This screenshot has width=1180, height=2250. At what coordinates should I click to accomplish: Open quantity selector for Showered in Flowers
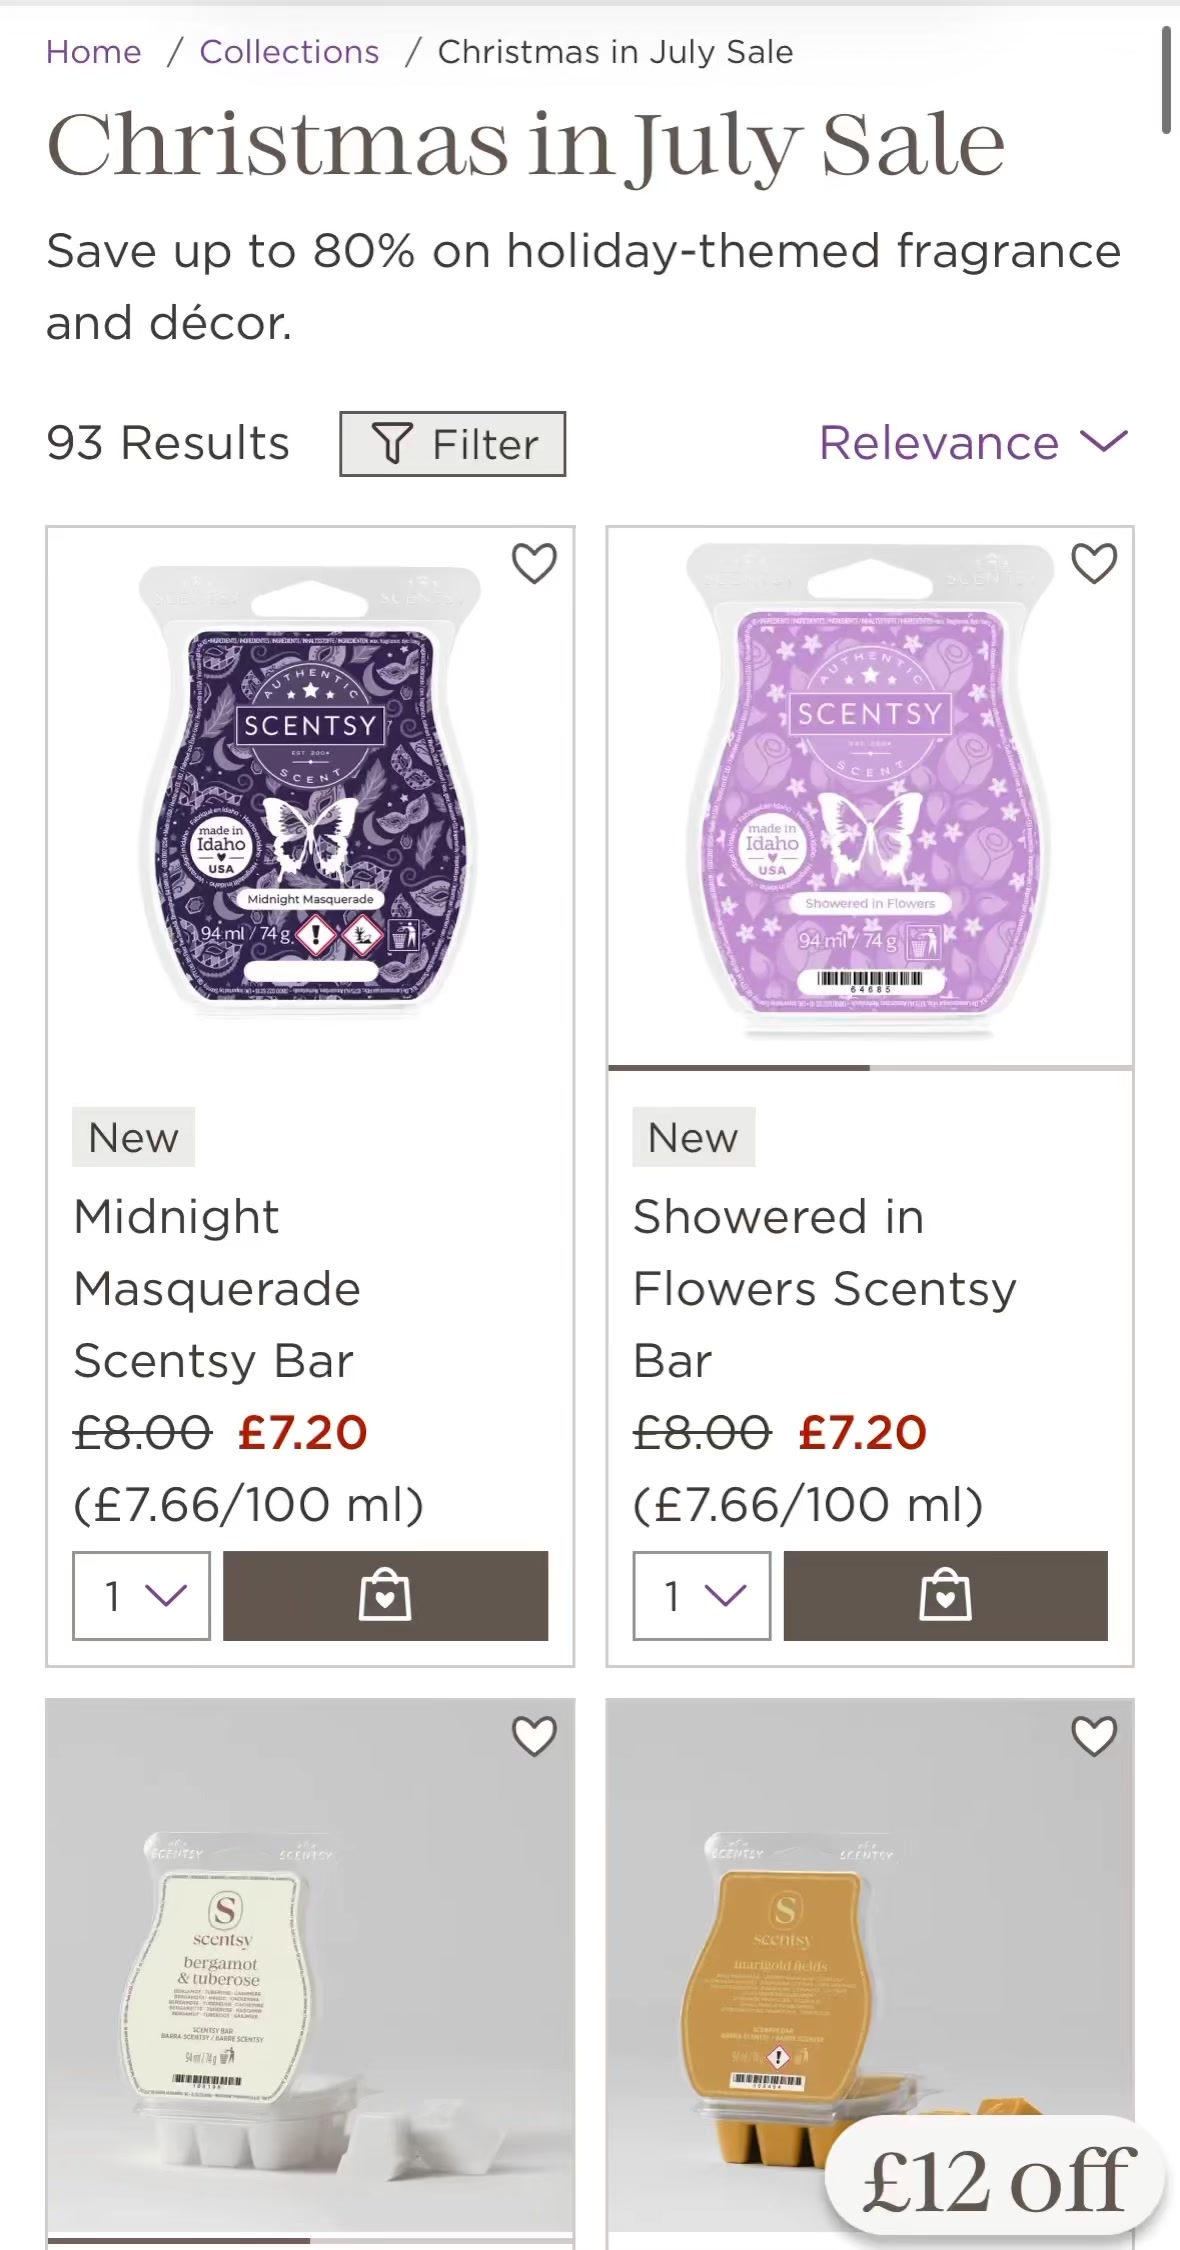pyautogui.click(x=701, y=1595)
